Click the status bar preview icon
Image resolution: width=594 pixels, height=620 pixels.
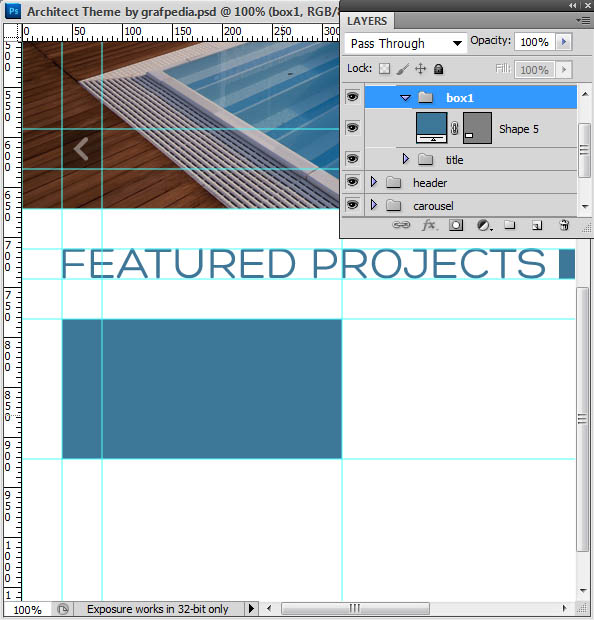[62, 609]
